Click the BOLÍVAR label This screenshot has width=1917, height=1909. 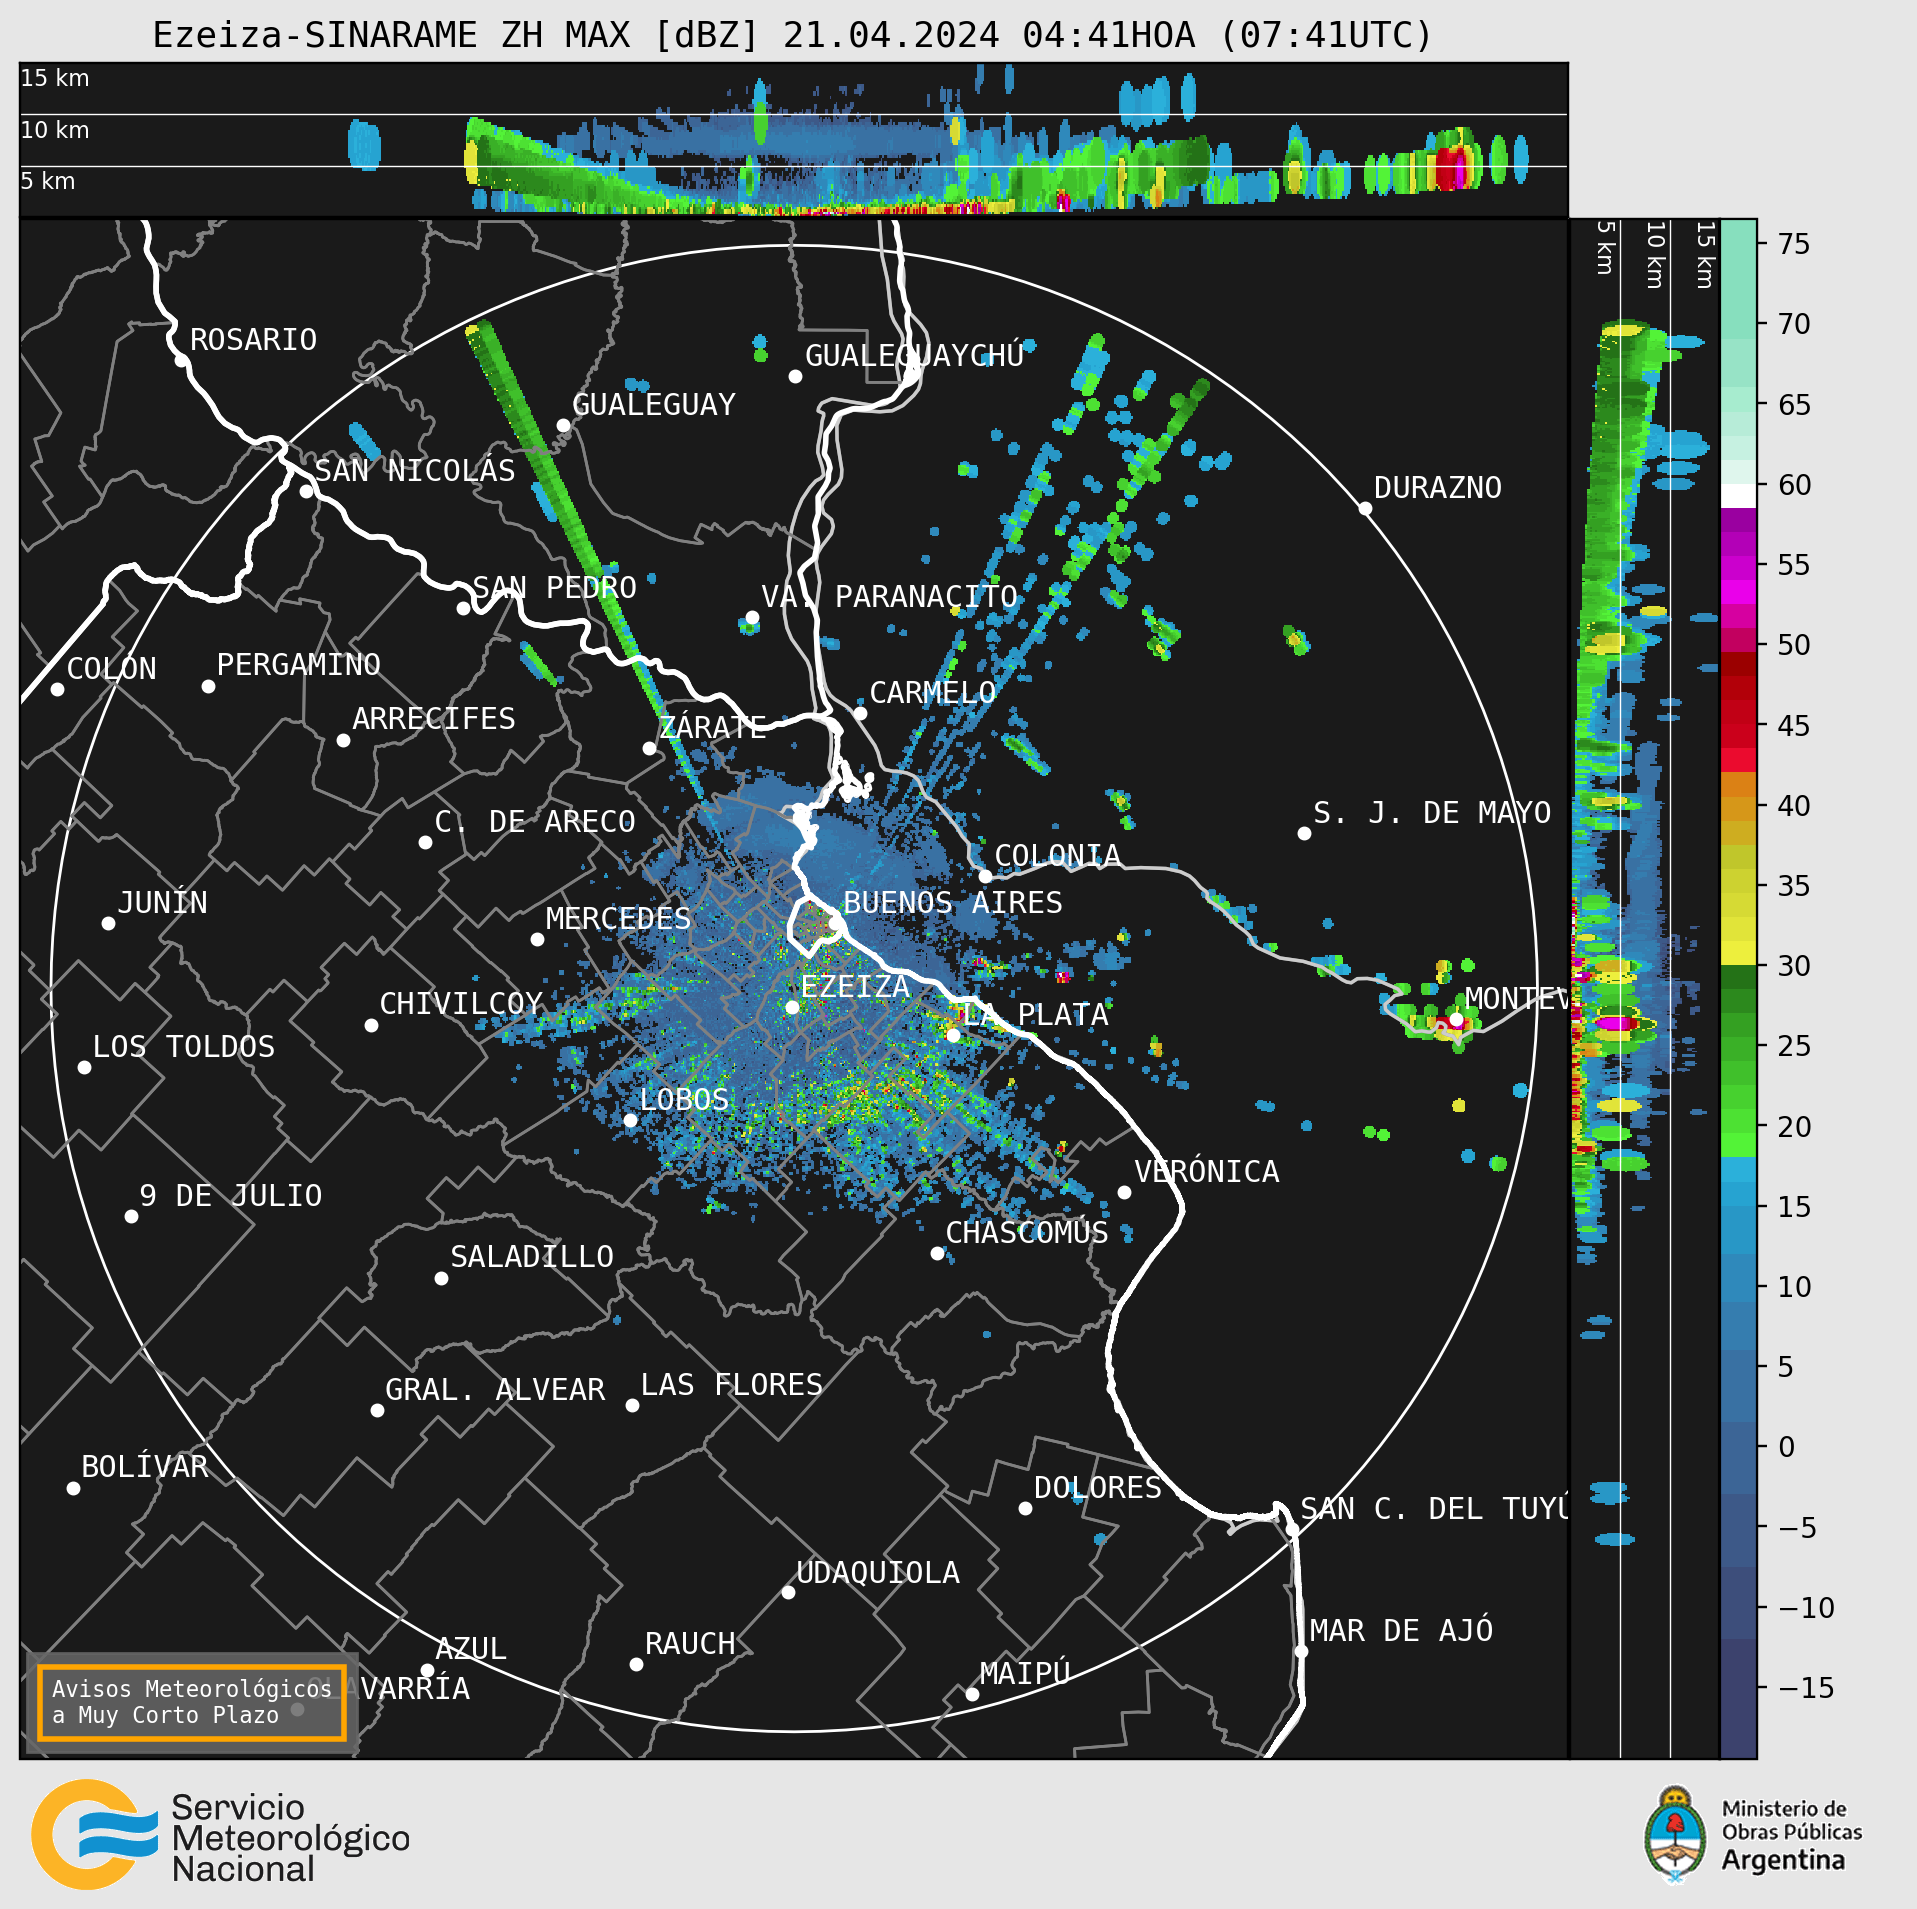click(x=145, y=1466)
